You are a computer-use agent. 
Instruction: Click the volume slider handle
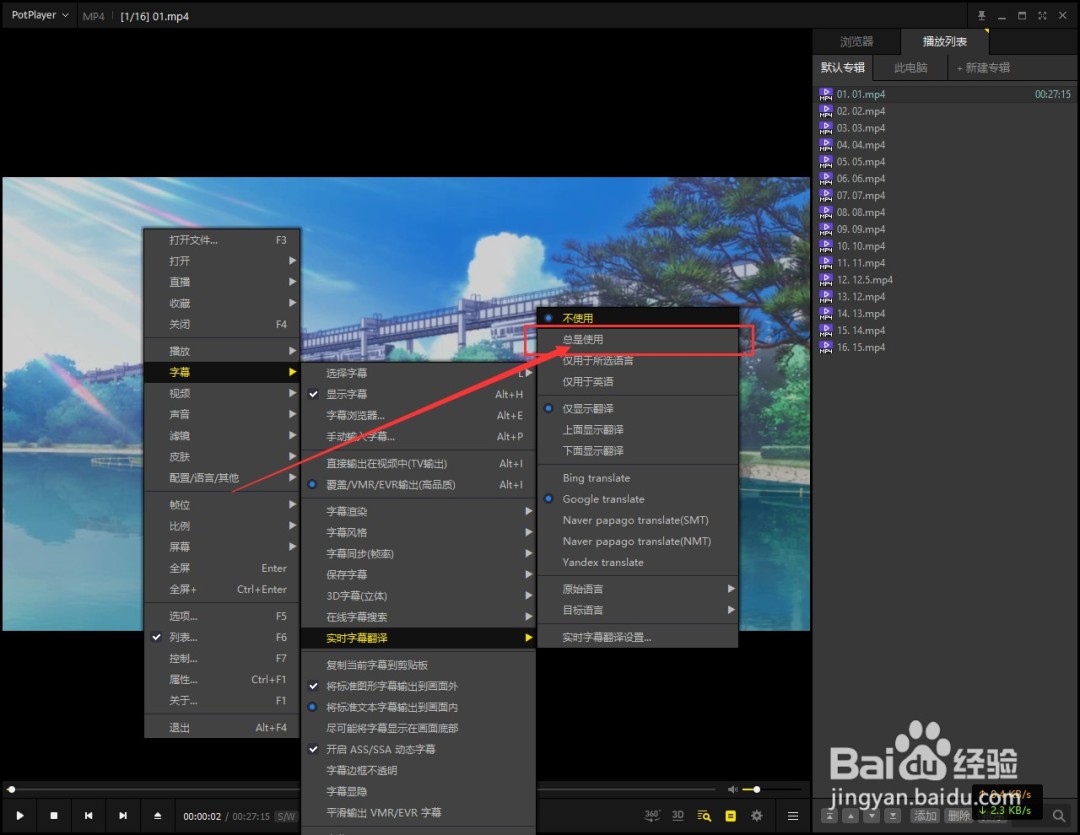756,790
